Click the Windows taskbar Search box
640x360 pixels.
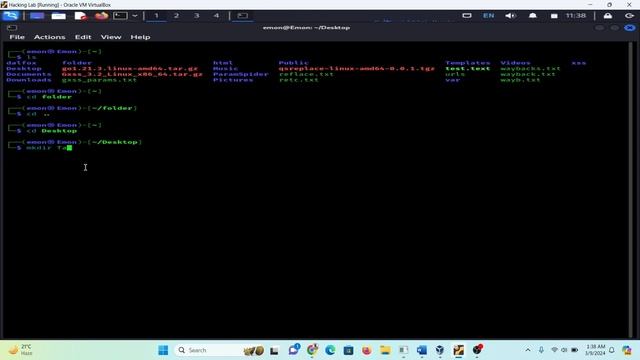(220, 350)
